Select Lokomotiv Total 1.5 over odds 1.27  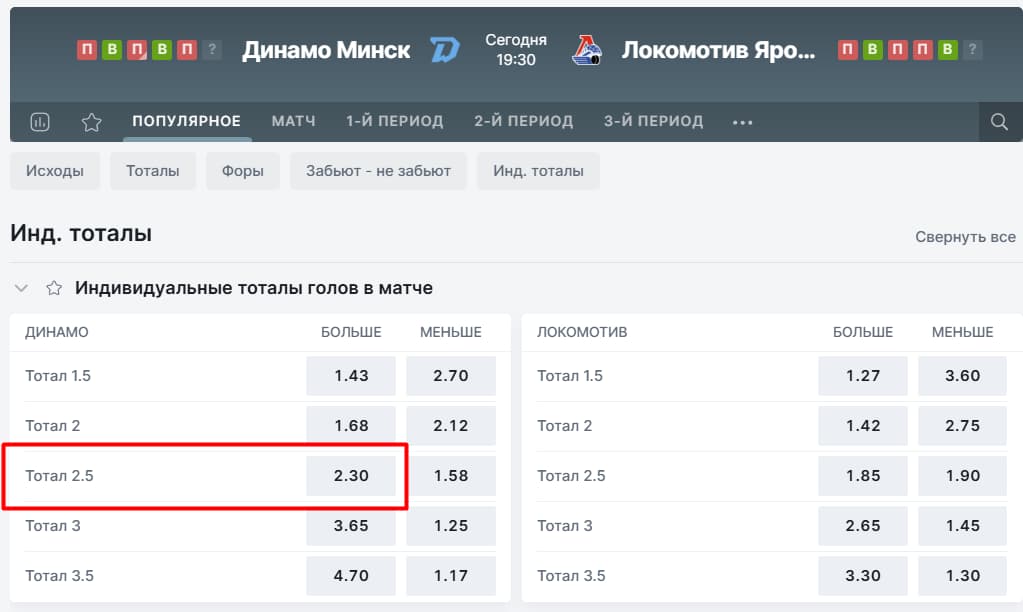(x=863, y=376)
